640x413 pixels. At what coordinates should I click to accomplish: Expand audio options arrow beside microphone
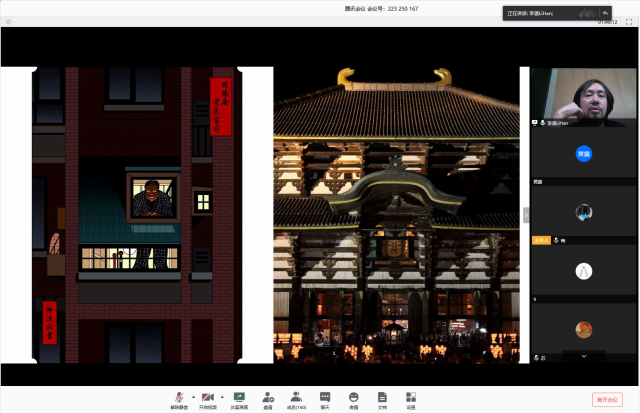pos(192,395)
